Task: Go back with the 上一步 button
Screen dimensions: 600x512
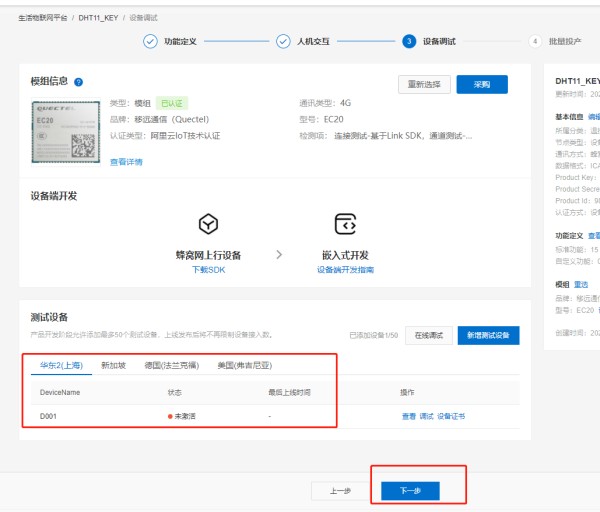Action: click(340, 491)
